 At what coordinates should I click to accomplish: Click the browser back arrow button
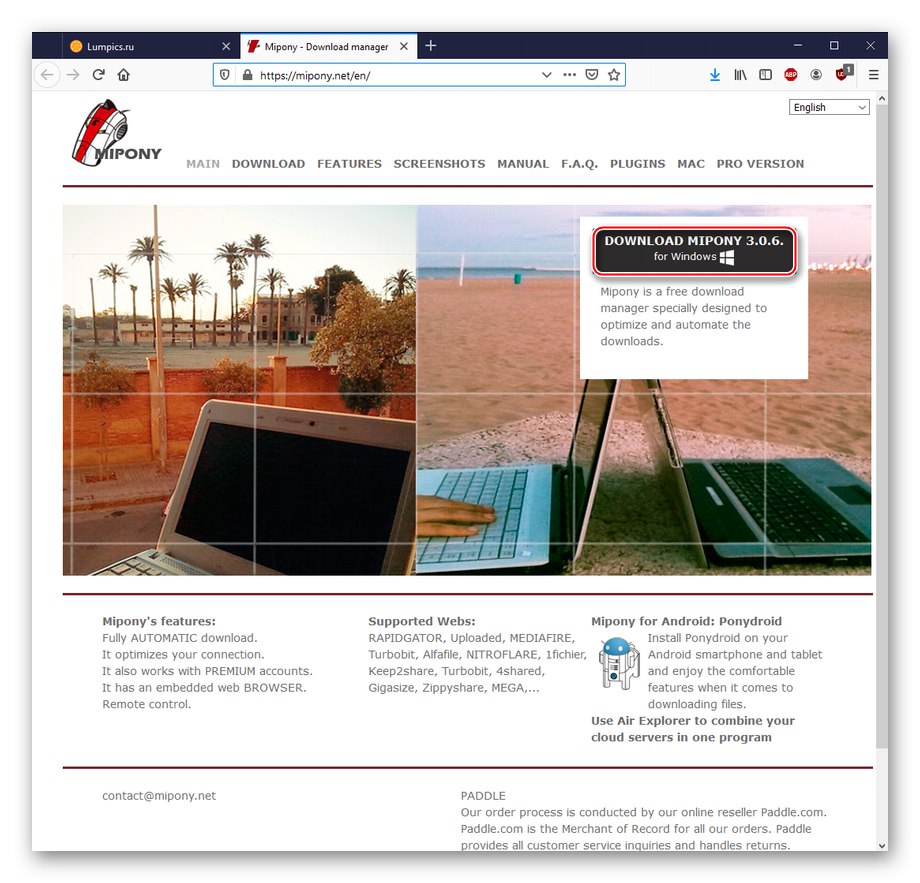coord(47,75)
